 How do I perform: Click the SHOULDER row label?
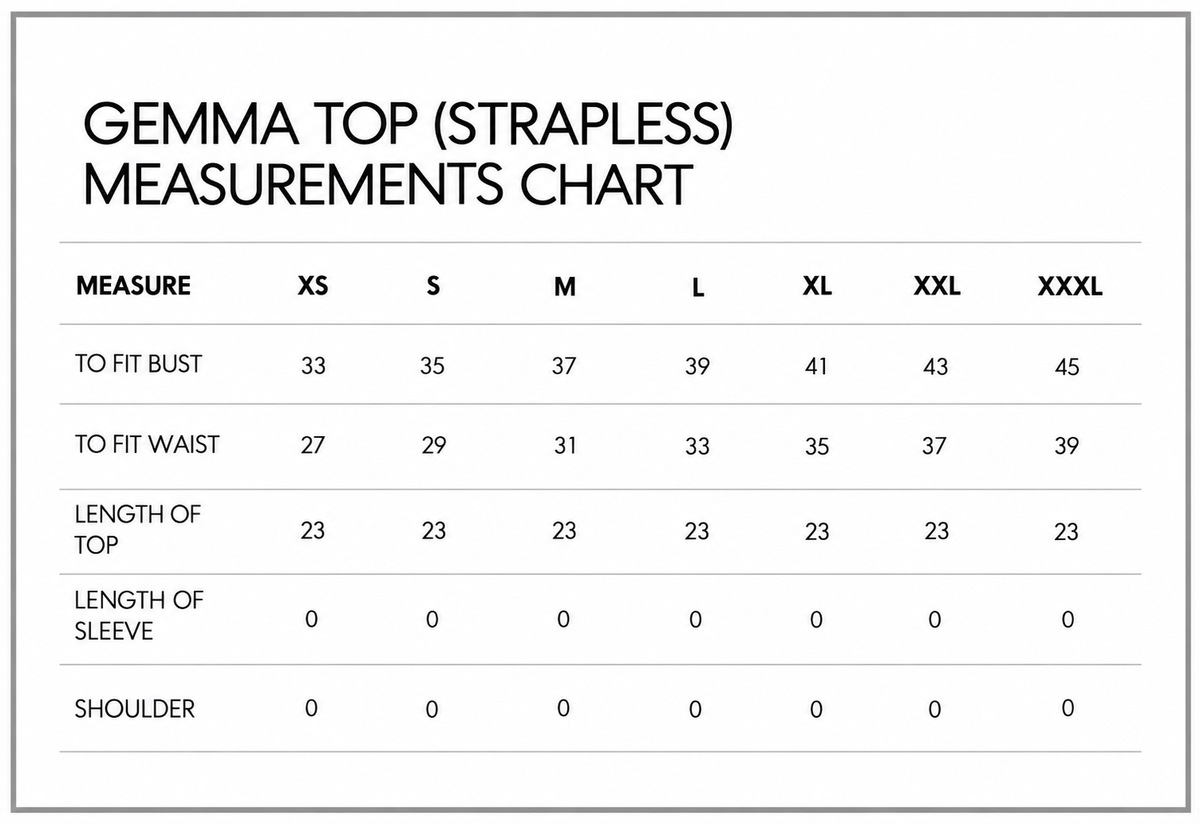135,709
